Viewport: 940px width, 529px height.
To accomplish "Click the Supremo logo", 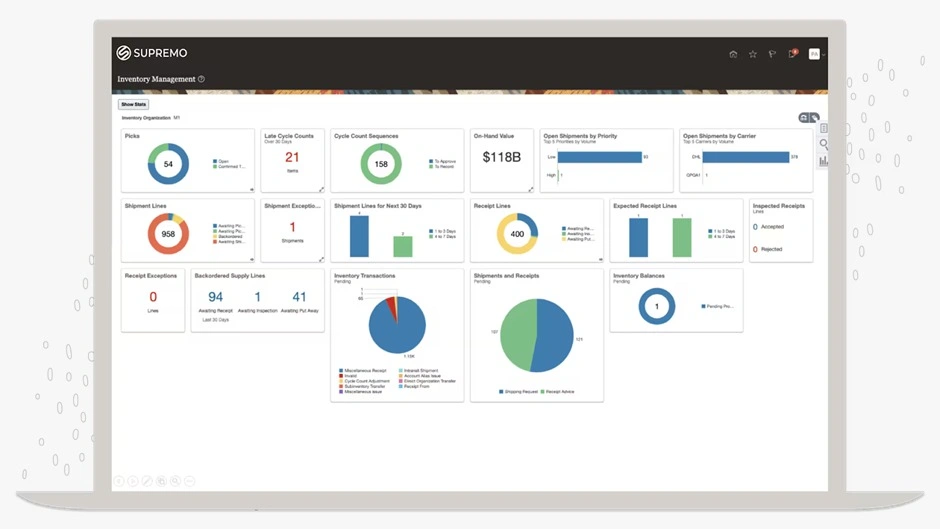I will (x=152, y=53).
